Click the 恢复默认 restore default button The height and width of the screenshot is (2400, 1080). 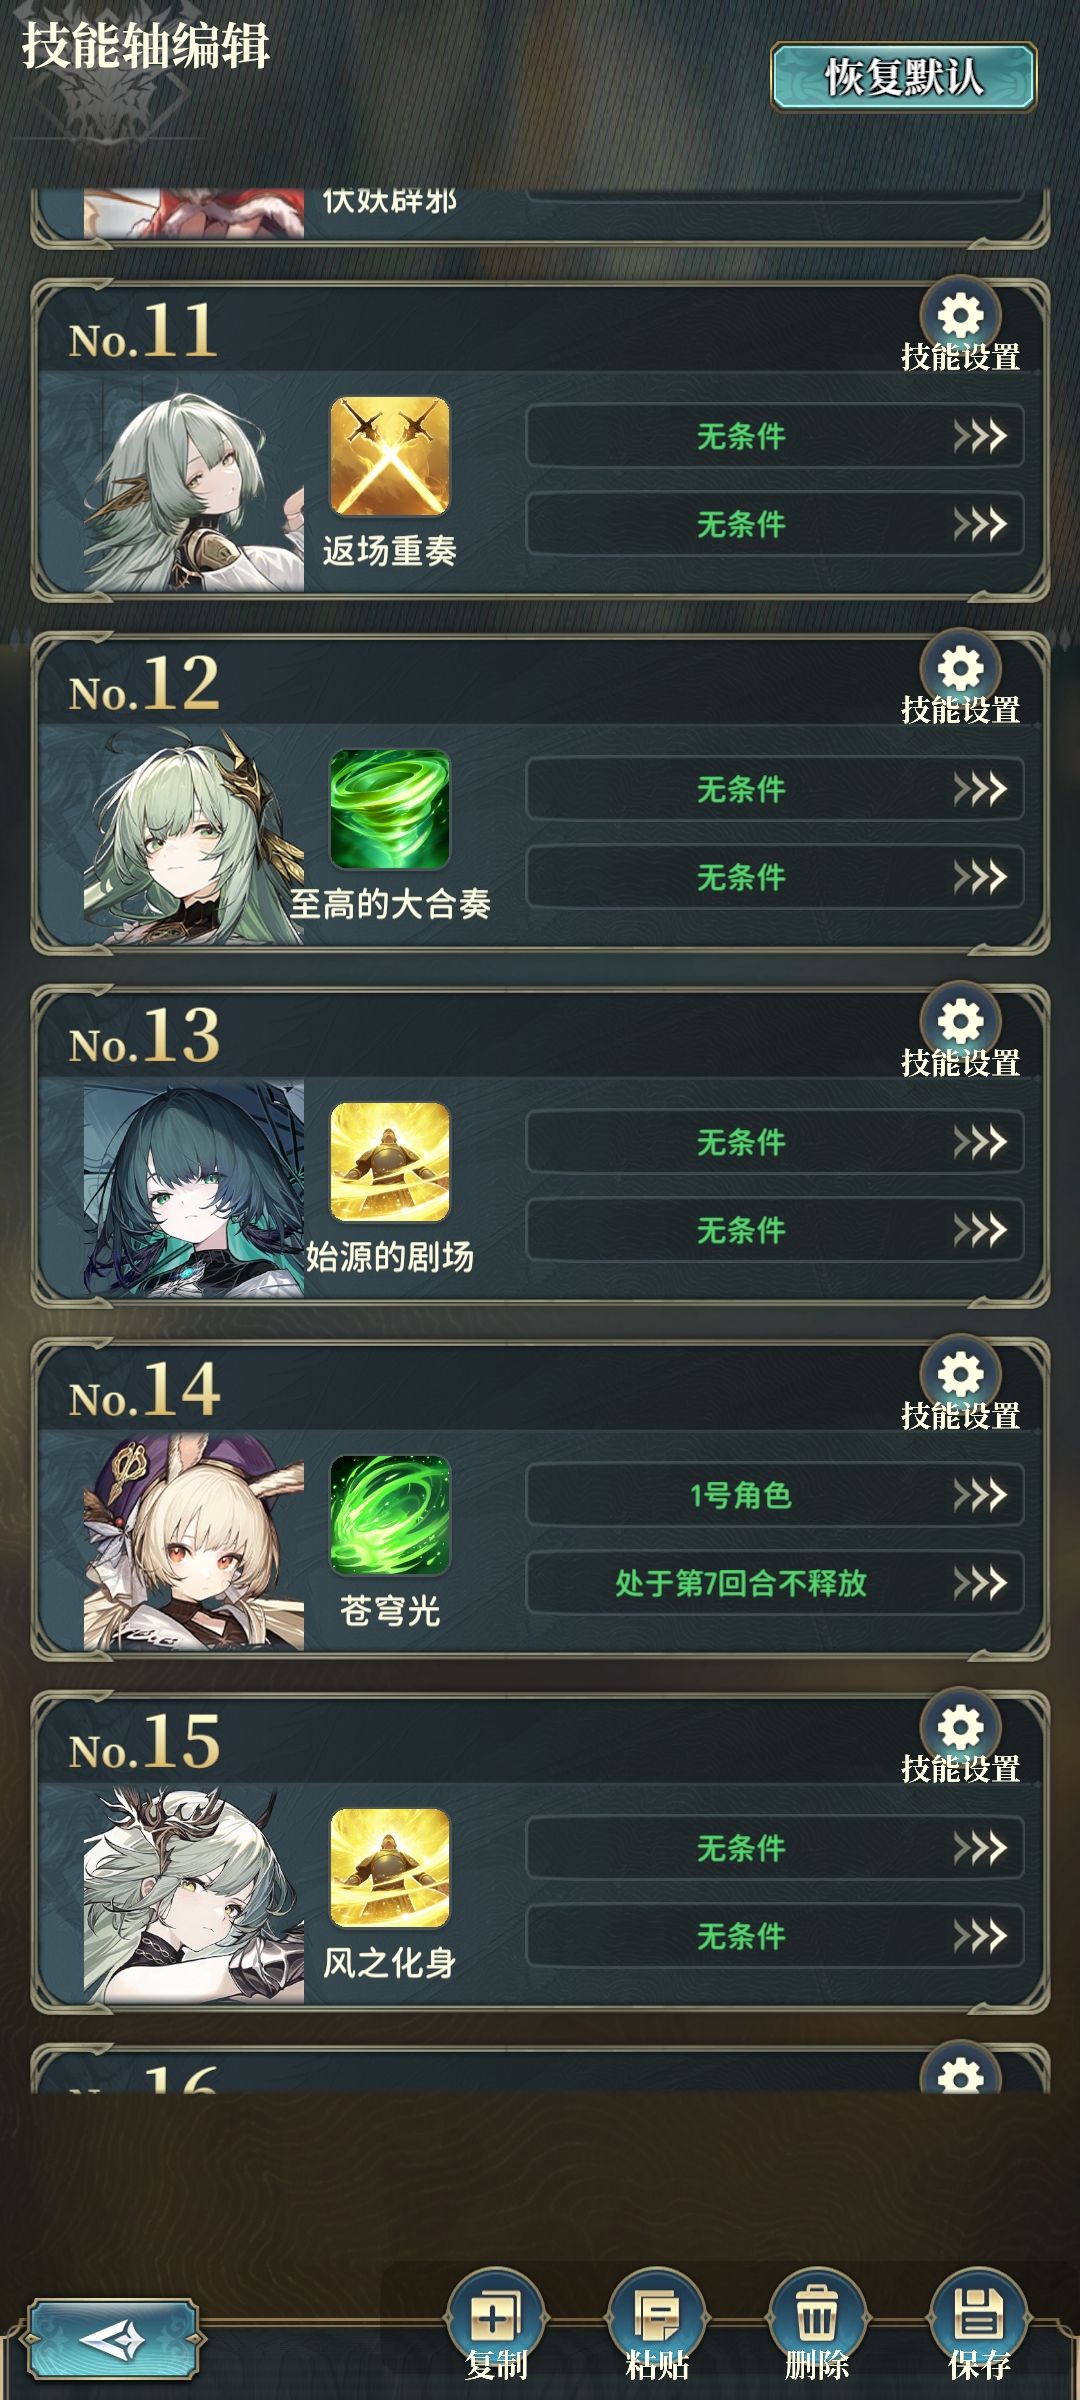pos(904,77)
